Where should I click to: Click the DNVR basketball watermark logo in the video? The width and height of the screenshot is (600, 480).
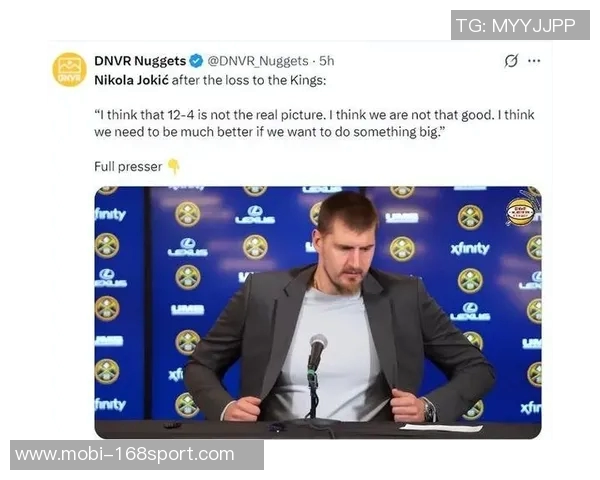(520, 212)
